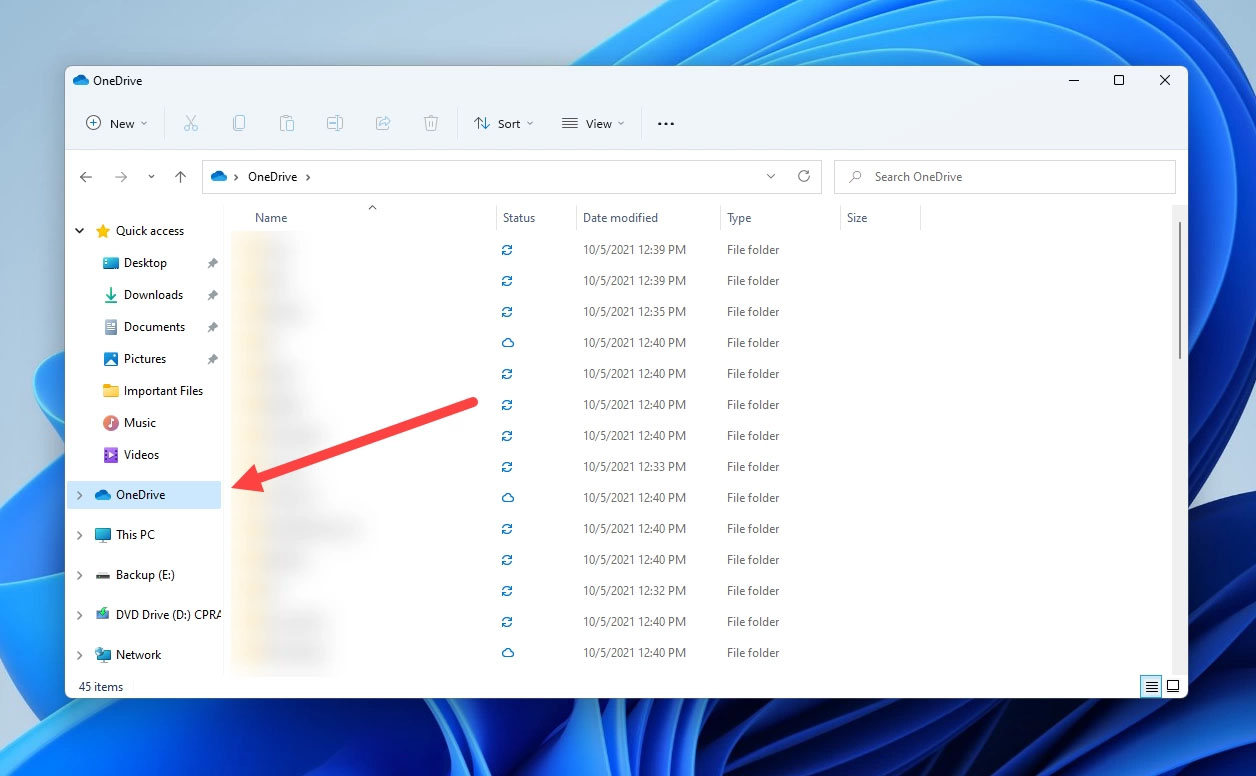This screenshot has width=1256, height=776.
Task: Open the See more ellipsis menu
Action: coord(666,124)
